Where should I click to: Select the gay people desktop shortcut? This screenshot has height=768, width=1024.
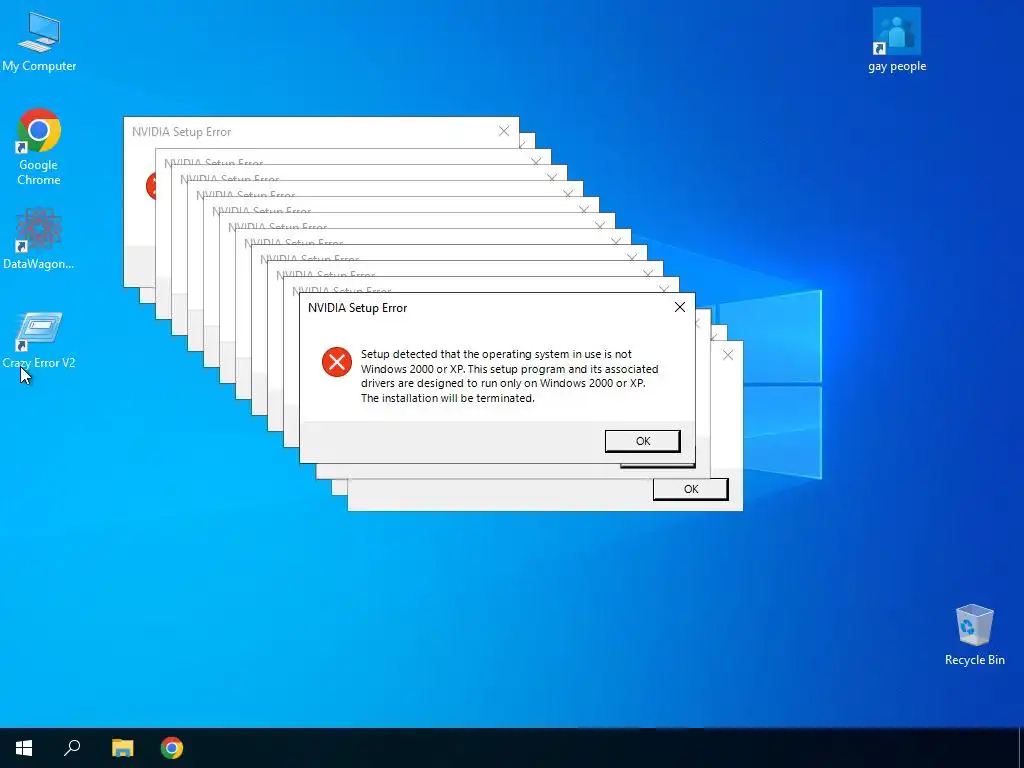click(x=897, y=40)
